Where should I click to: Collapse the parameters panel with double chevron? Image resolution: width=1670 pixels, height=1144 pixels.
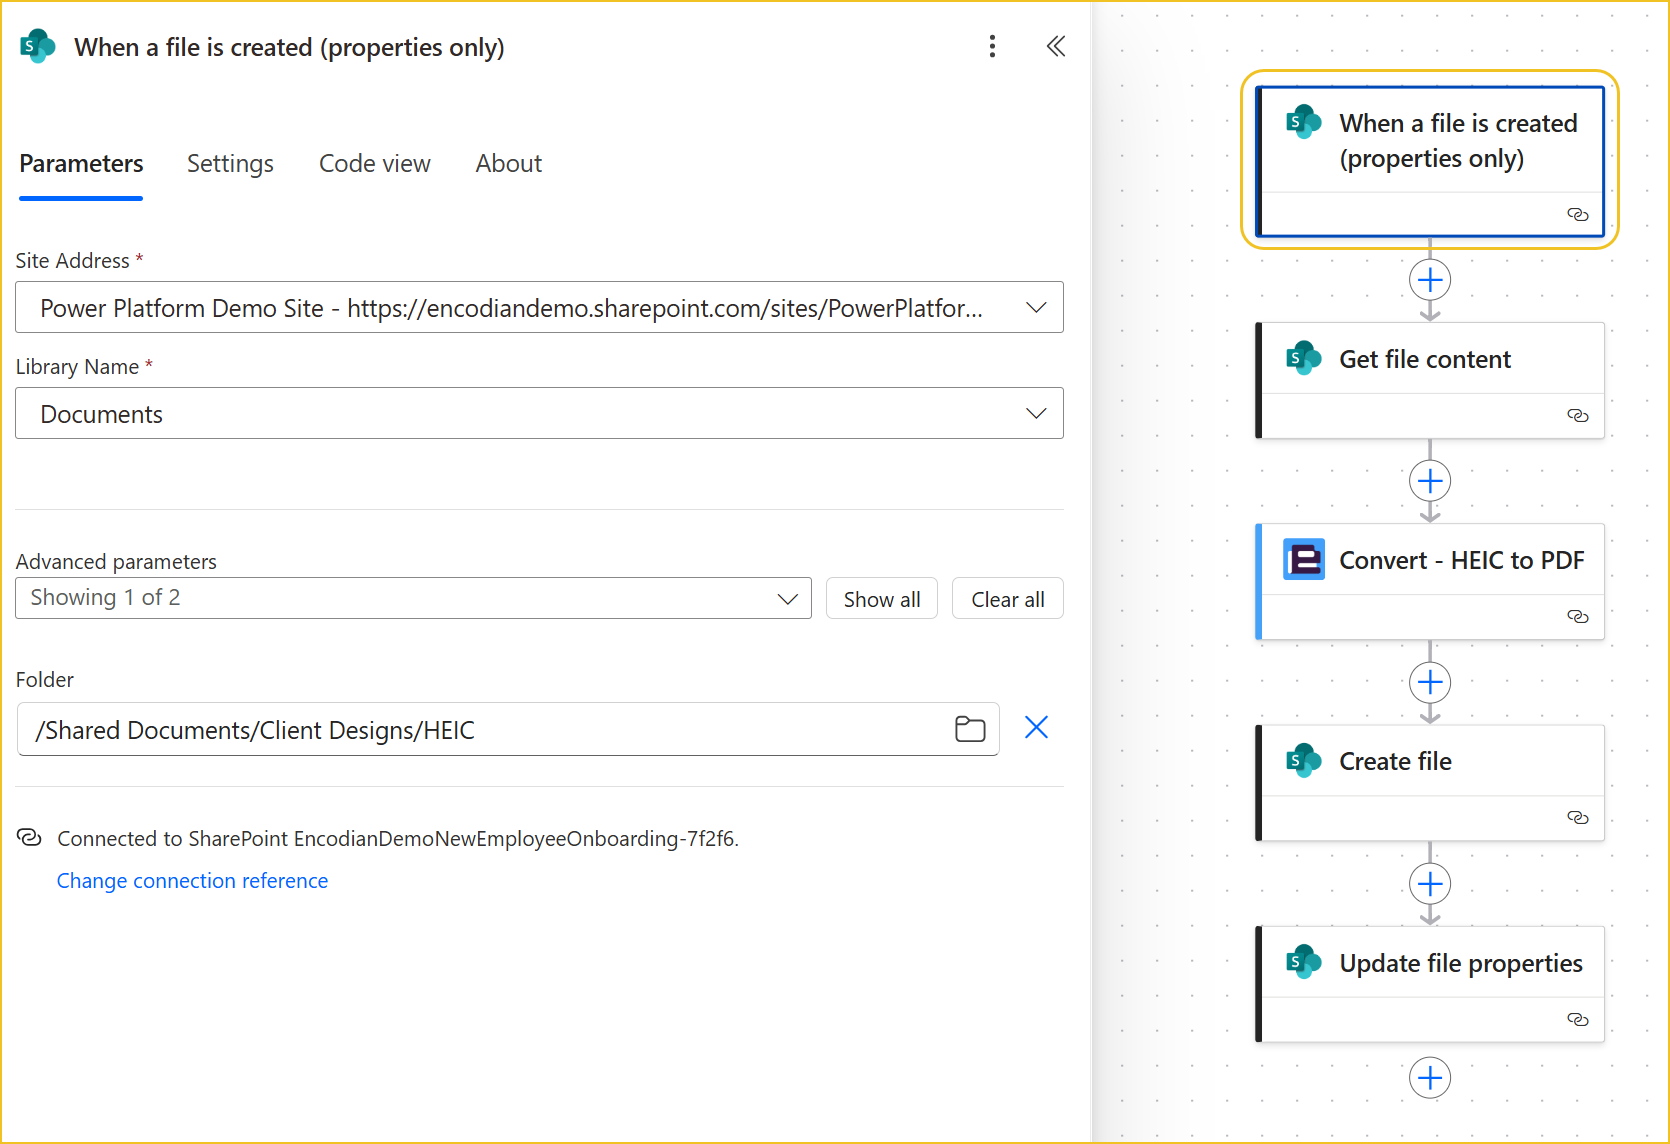[x=1055, y=47]
